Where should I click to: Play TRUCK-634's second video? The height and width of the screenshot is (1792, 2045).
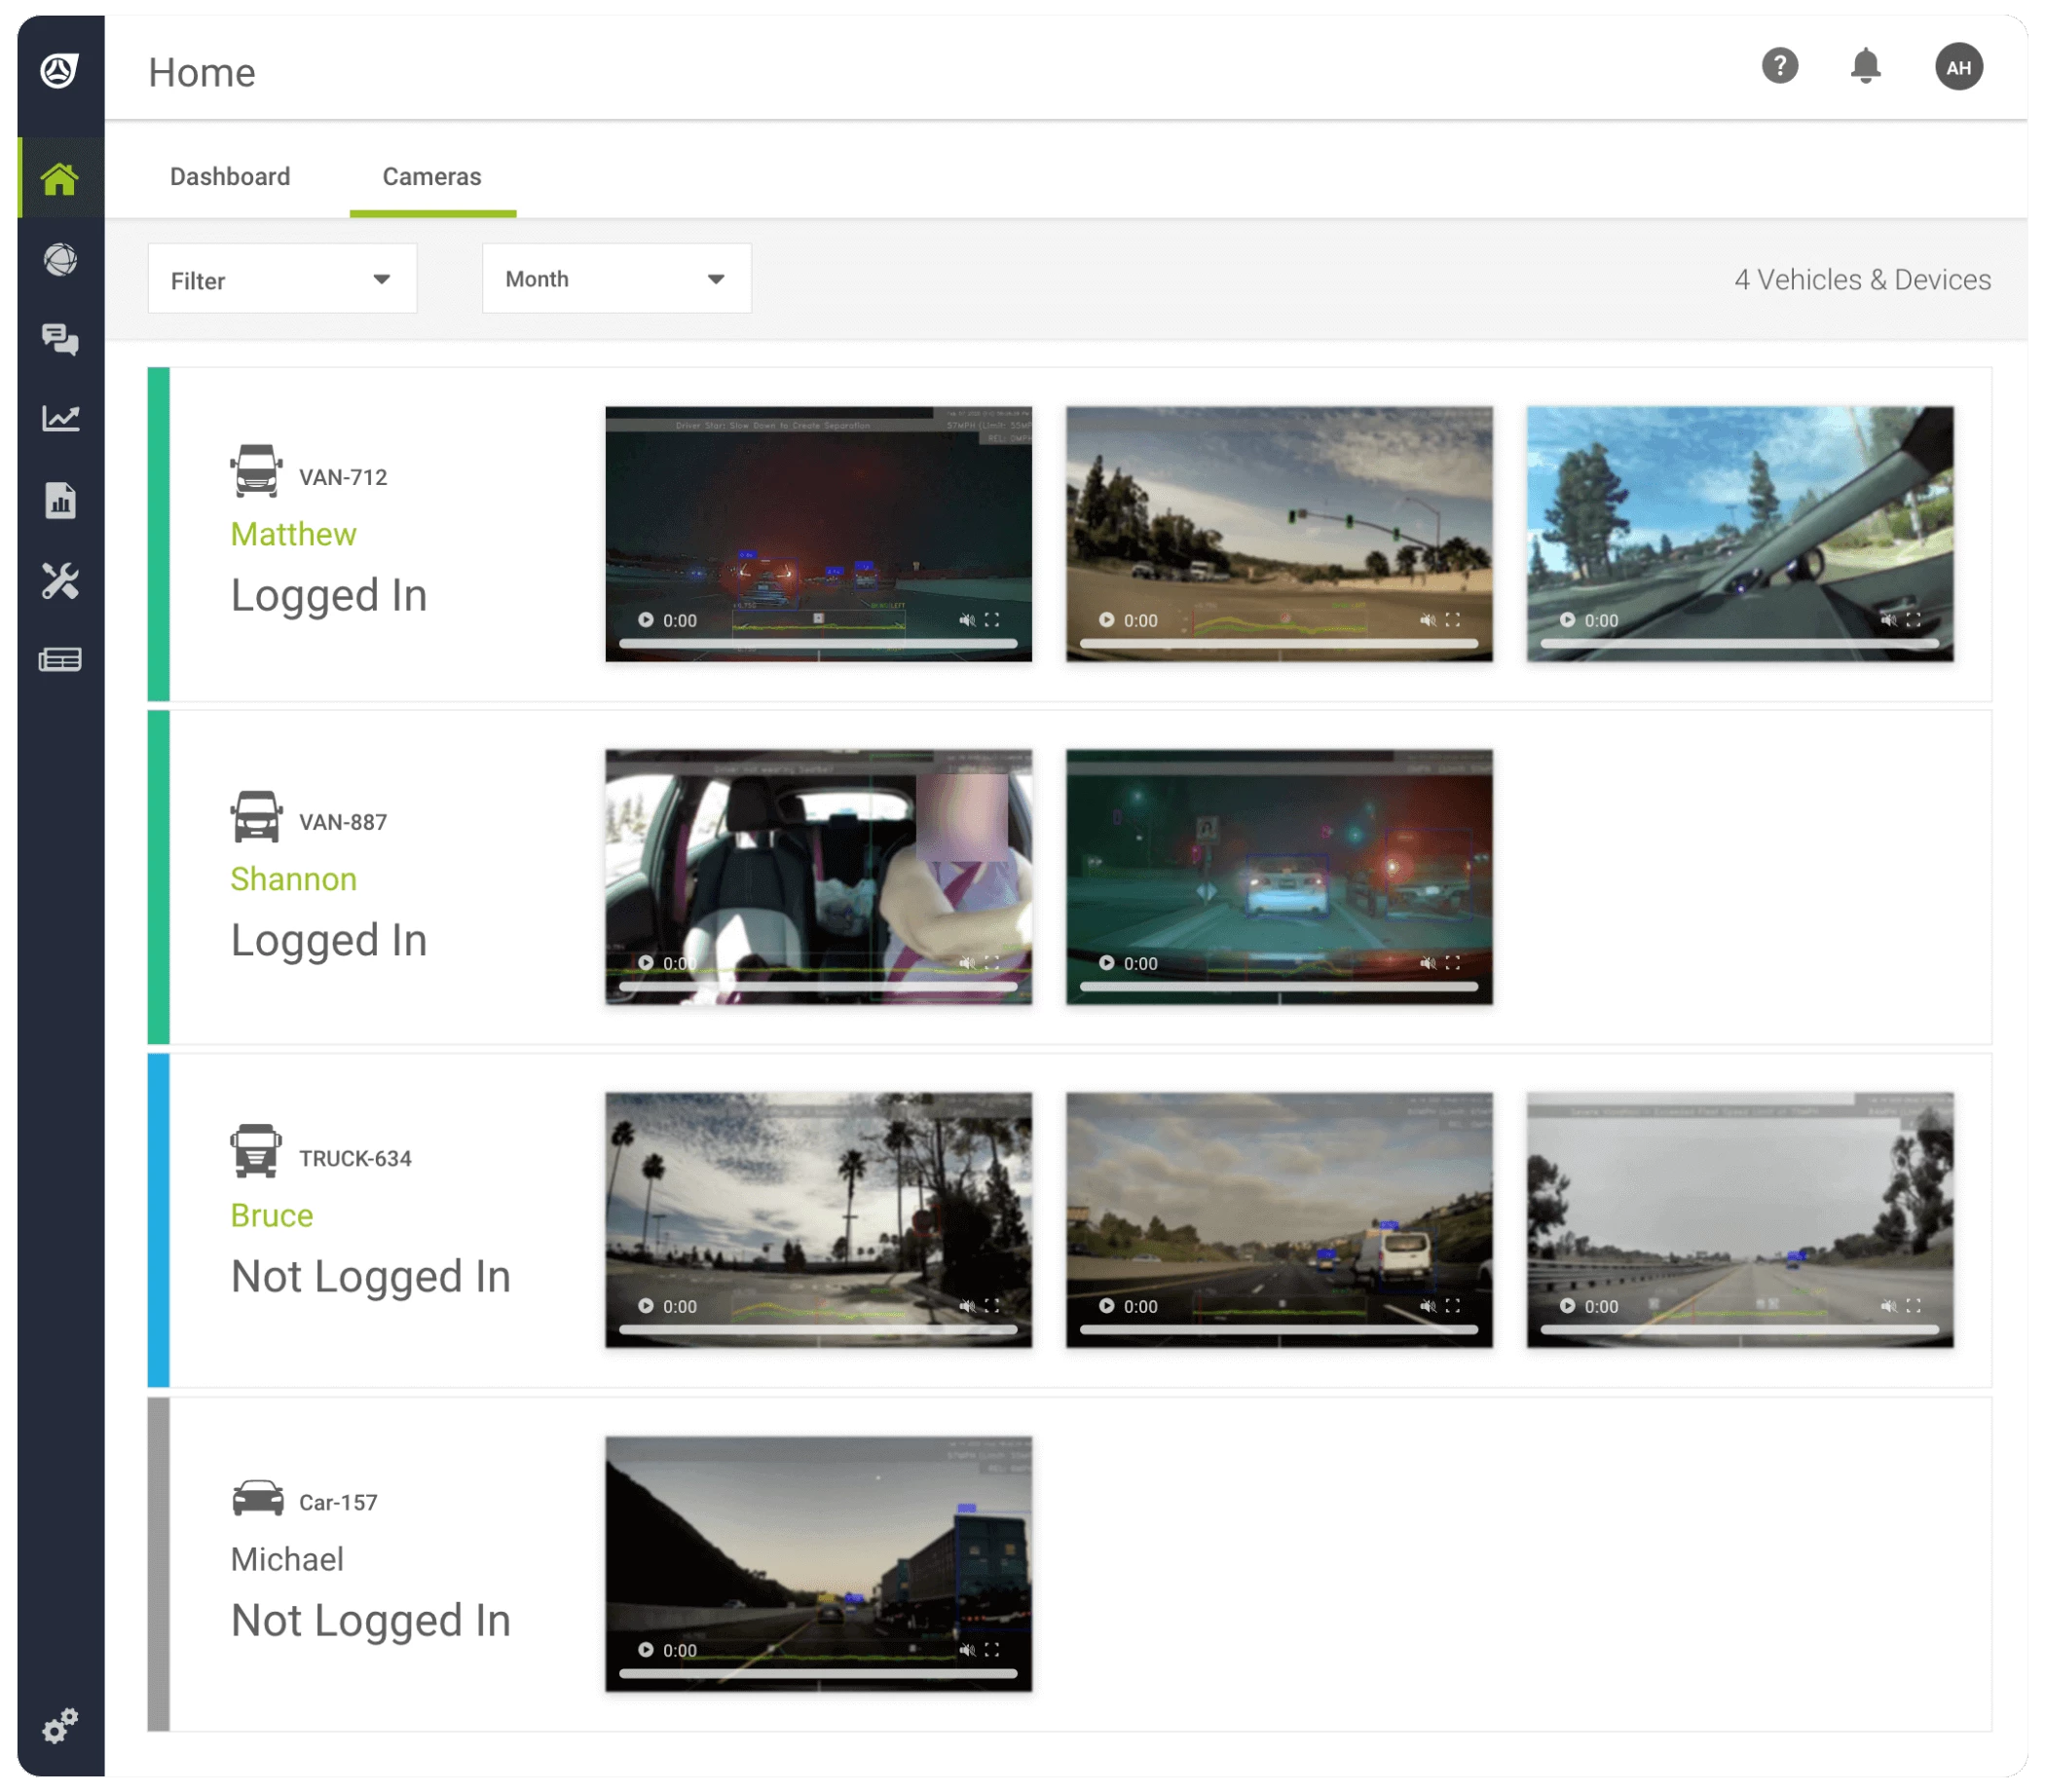pos(1106,1306)
